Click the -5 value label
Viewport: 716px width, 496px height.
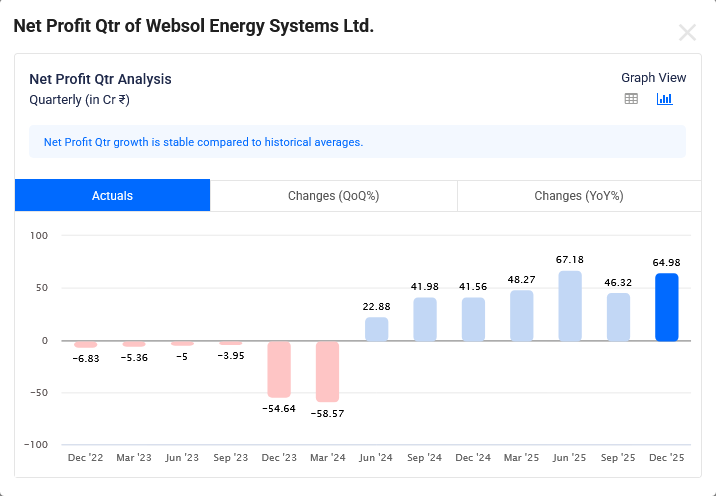point(182,357)
